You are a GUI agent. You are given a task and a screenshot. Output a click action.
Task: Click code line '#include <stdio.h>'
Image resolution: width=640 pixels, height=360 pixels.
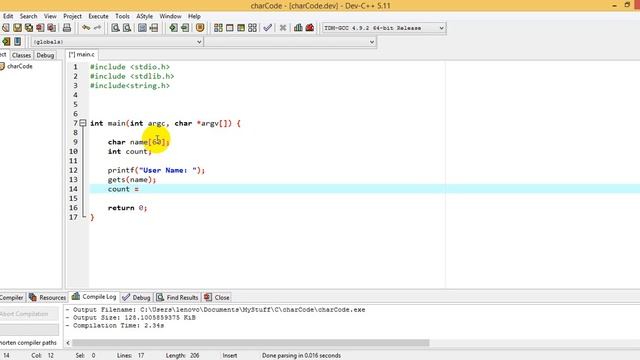pos(130,67)
